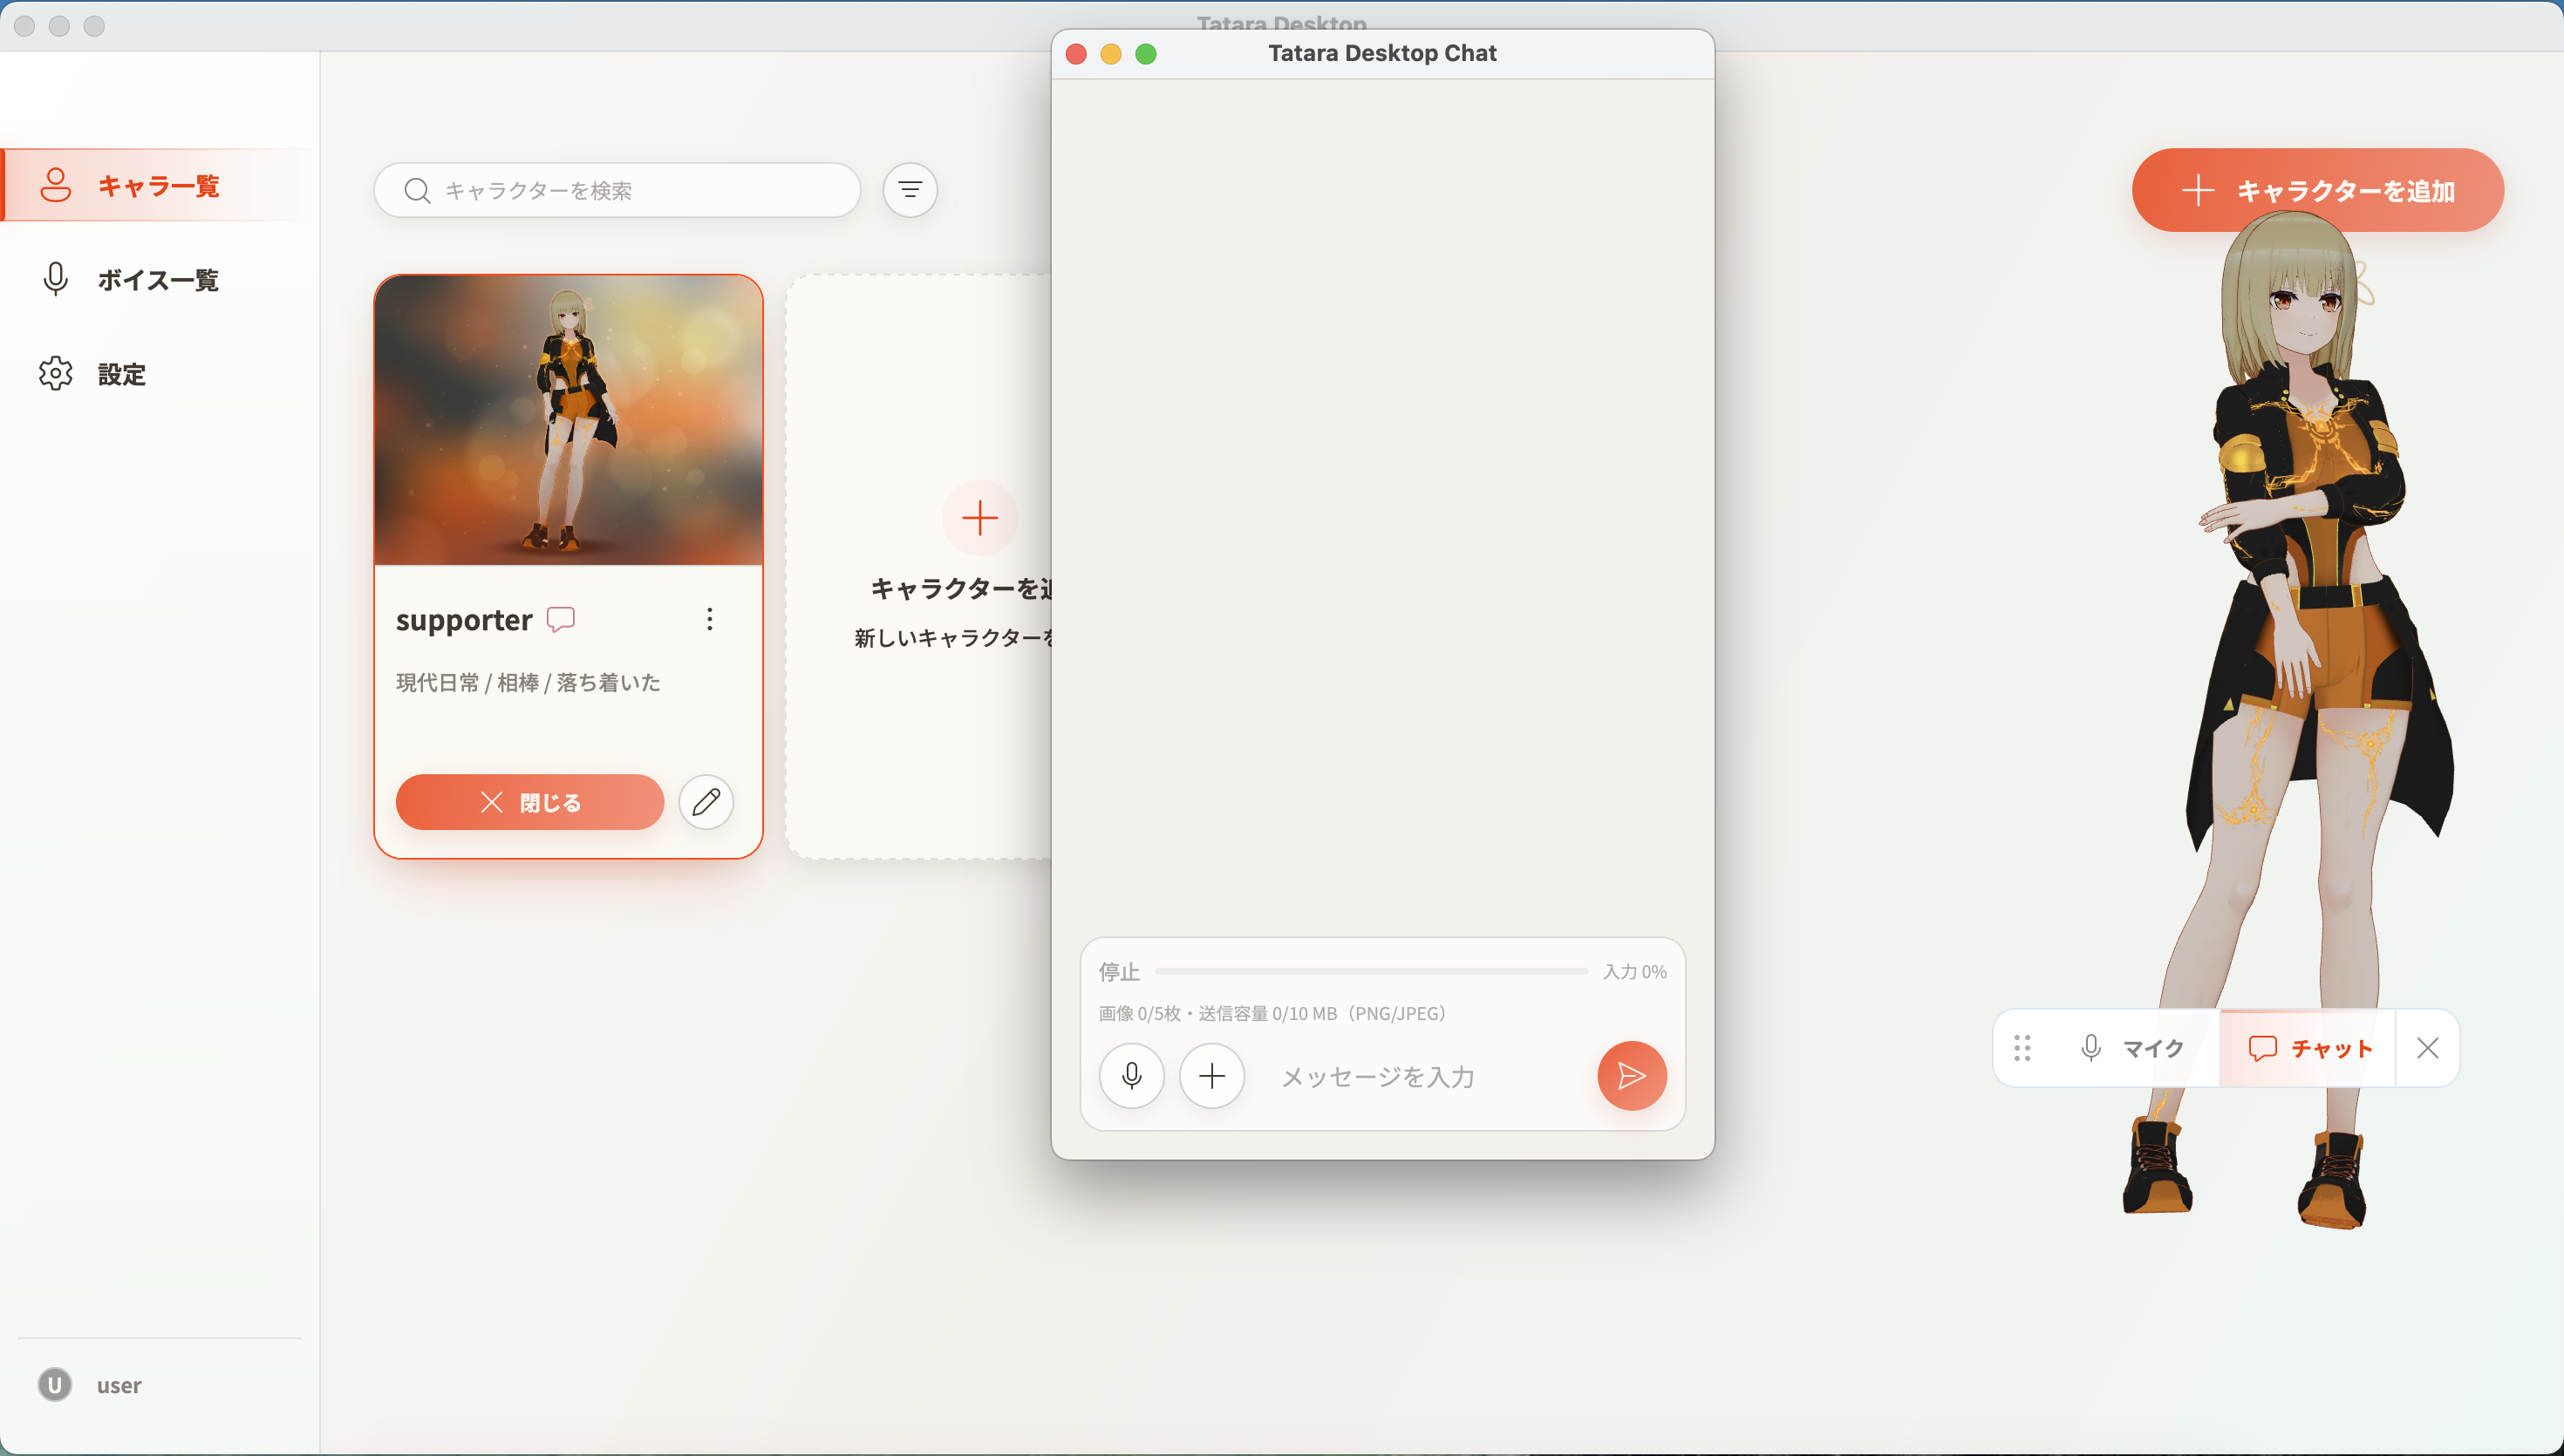Open the キャラ一覧 sidebar tab
2564x1456 pixels.
158,185
